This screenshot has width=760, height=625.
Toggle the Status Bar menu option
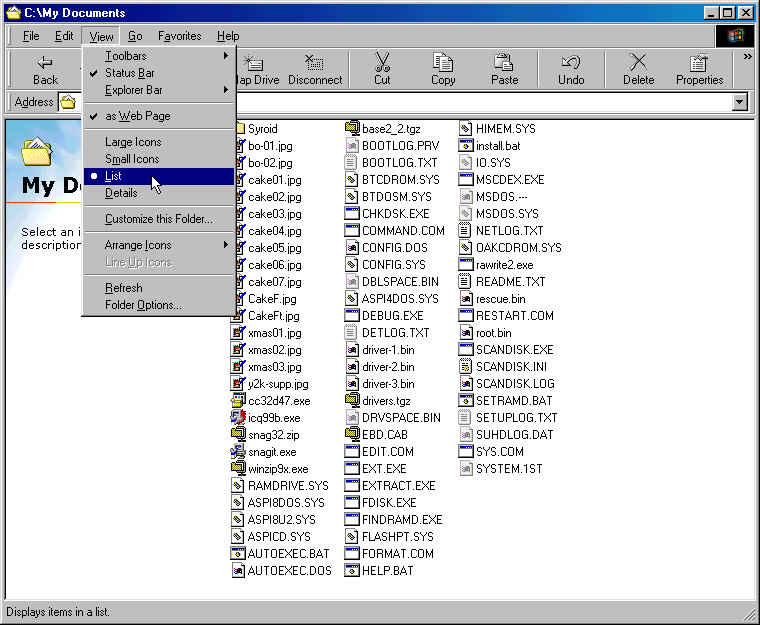129,73
